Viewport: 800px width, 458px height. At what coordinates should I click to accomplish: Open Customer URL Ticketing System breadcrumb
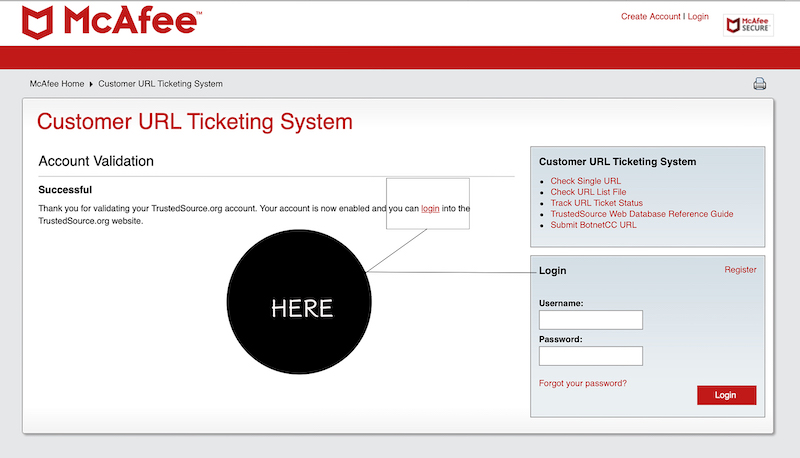160,84
